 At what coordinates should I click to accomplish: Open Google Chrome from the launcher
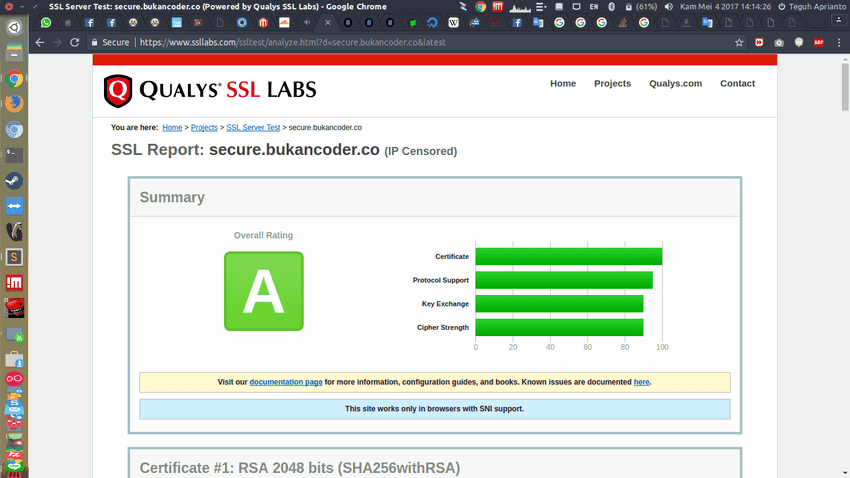(x=14, y=79)
